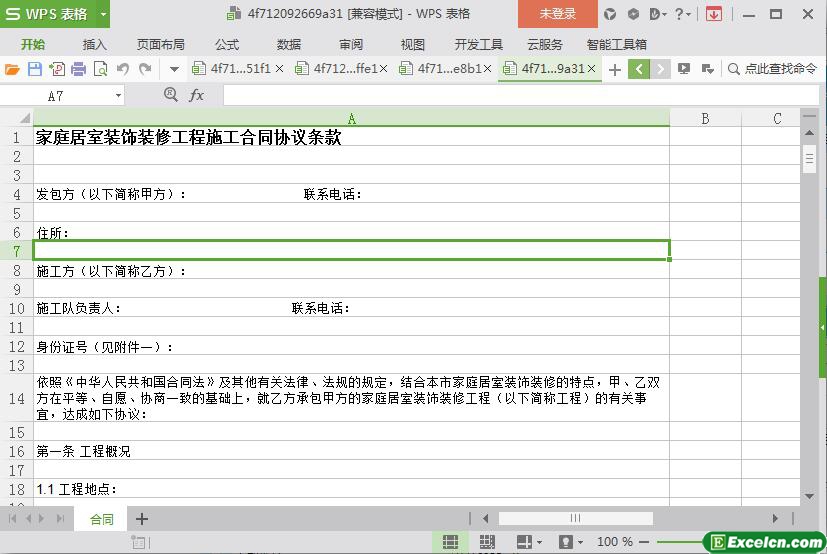The height and width of the screenshot is (554, 827).
Task: Open the feedback icon dropdown in title bar
Action: 658,14
